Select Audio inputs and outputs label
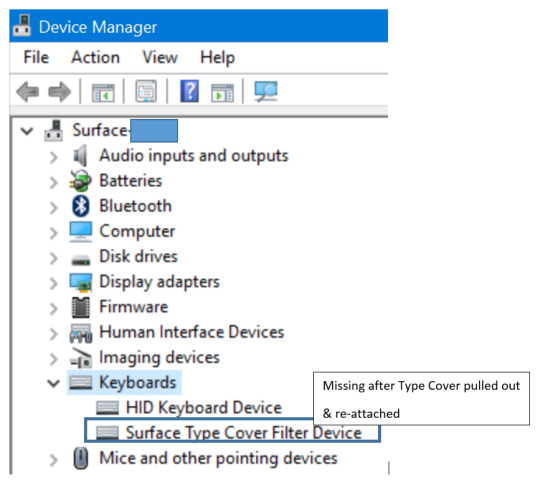This screenshot has height=482, width=540. 194,156
